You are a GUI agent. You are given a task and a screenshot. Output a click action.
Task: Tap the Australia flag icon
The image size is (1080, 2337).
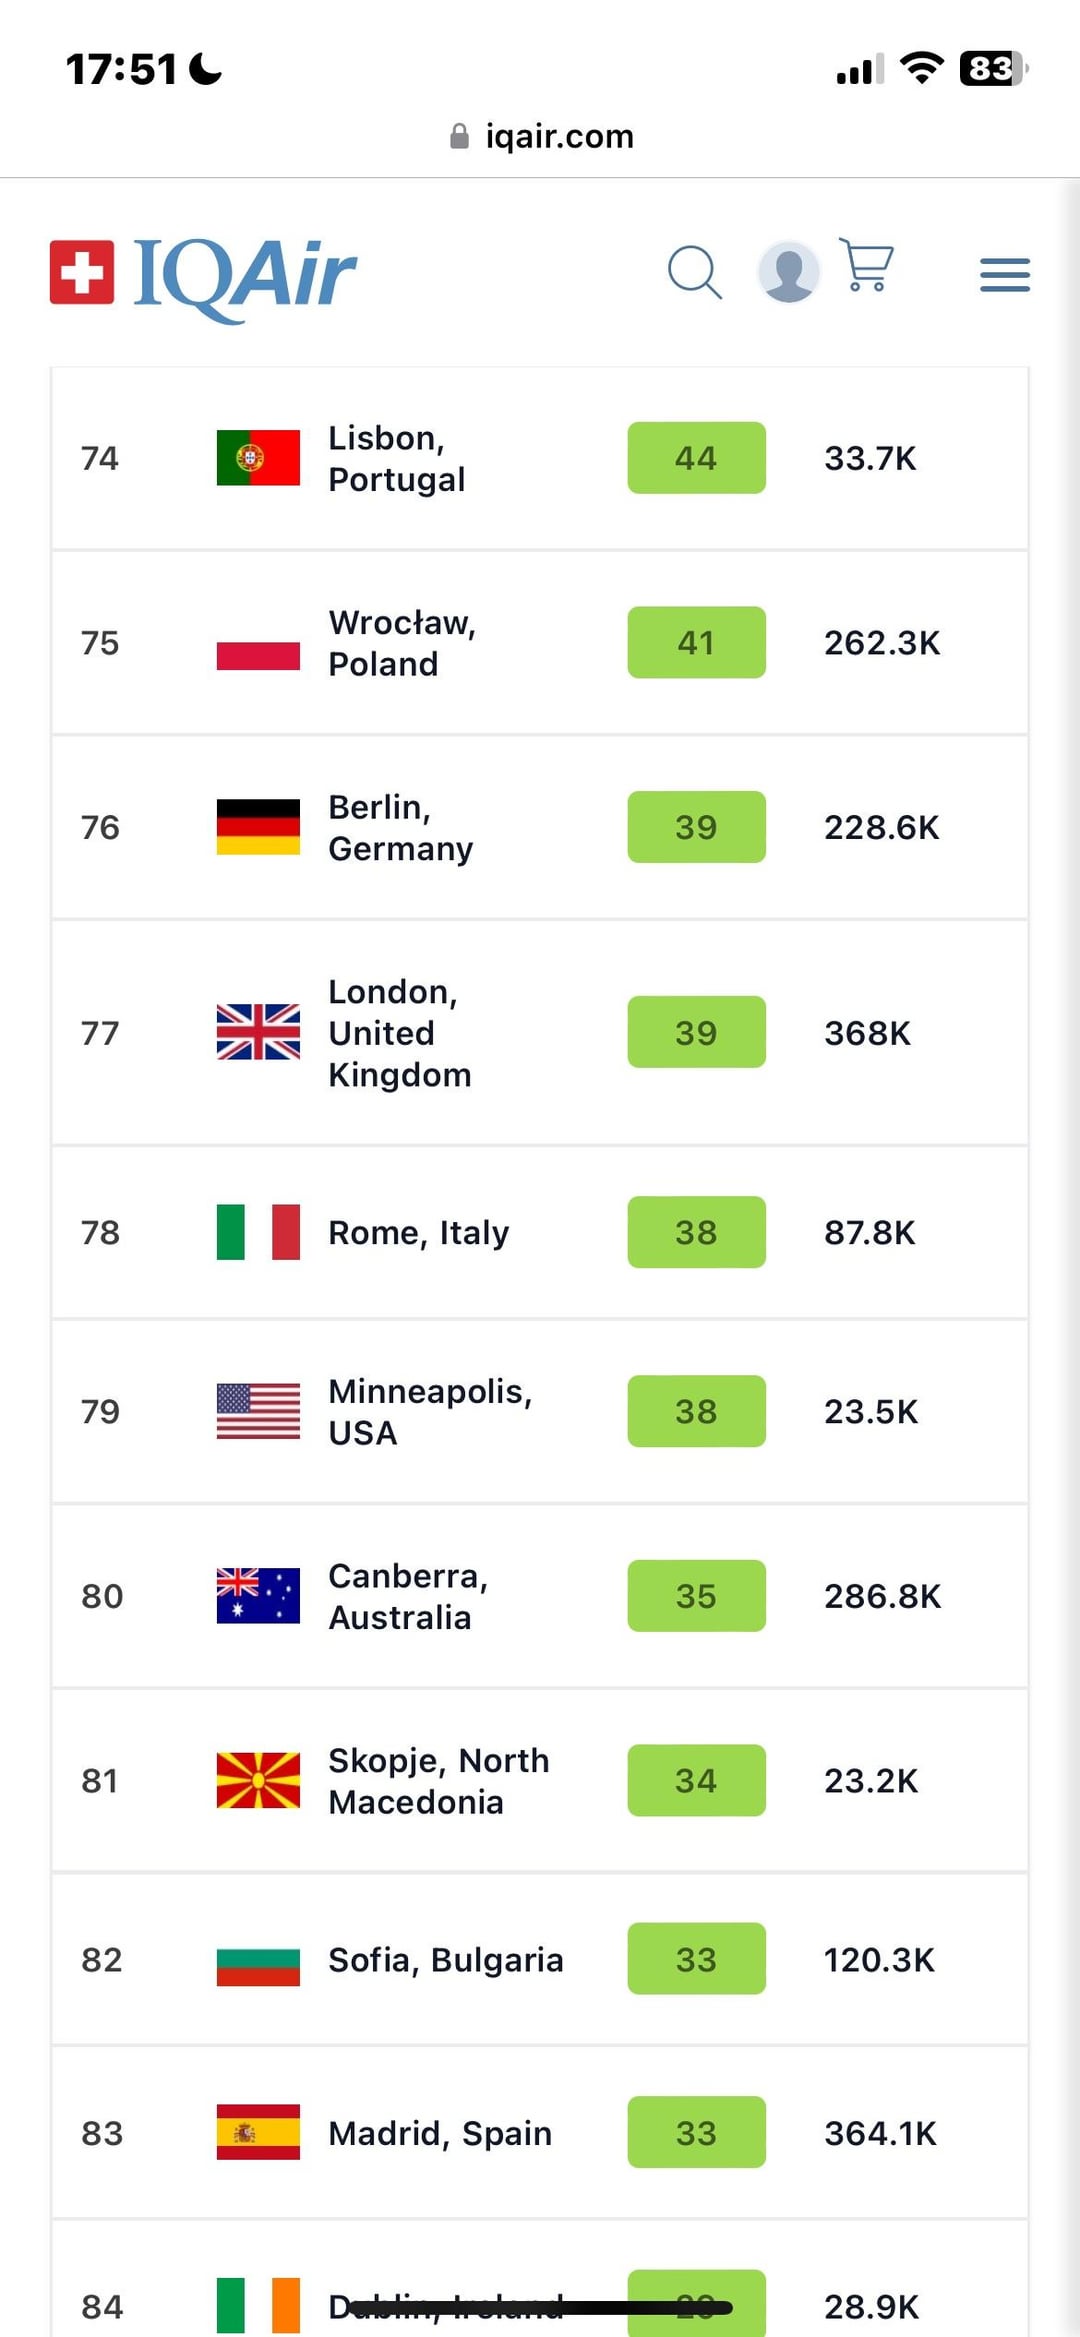click(x=258, y=1596)
